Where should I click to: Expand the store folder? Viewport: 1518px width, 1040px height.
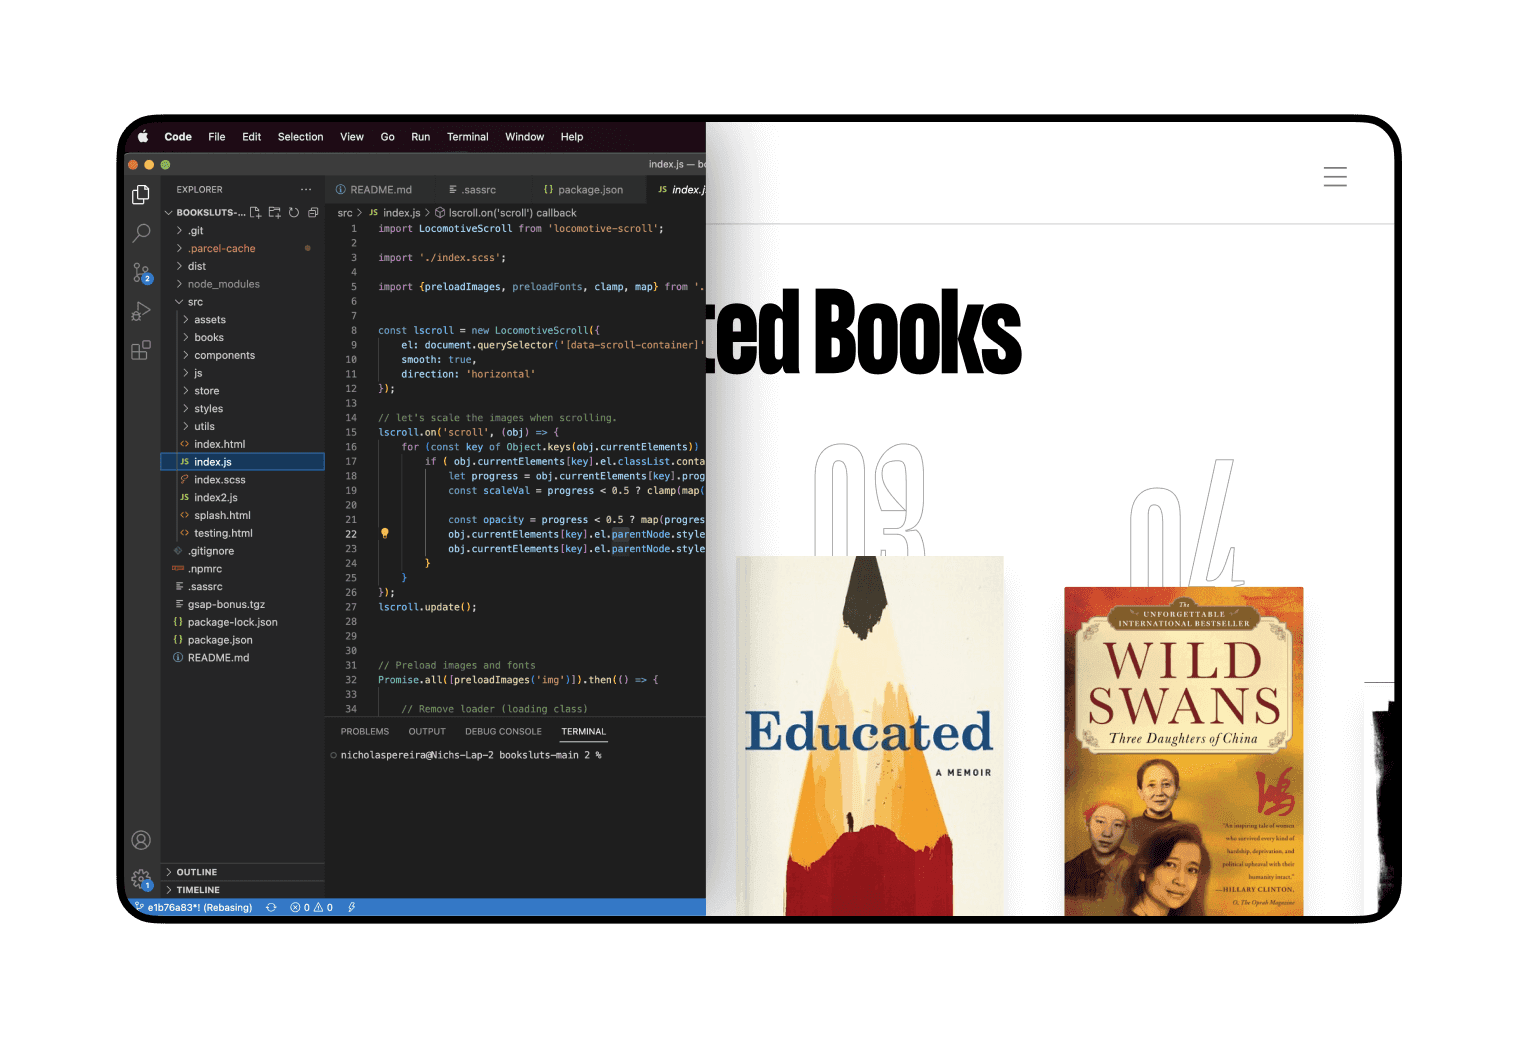tap(242, 391)
